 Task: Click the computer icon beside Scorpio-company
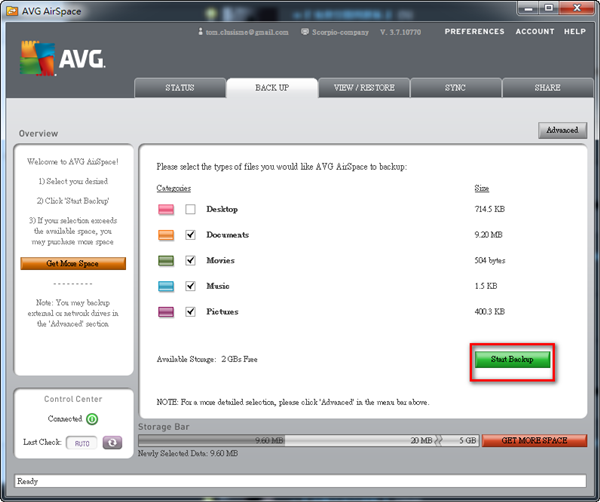point(305,31)
